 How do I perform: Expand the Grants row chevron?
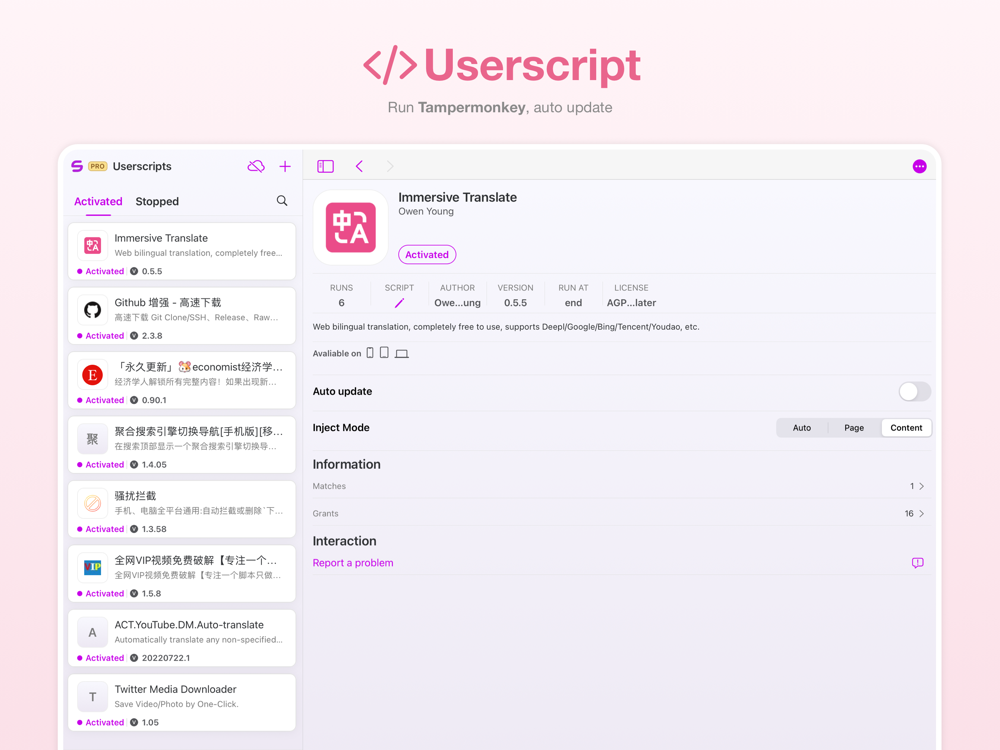pyautogui.click(x=922, y=513)
